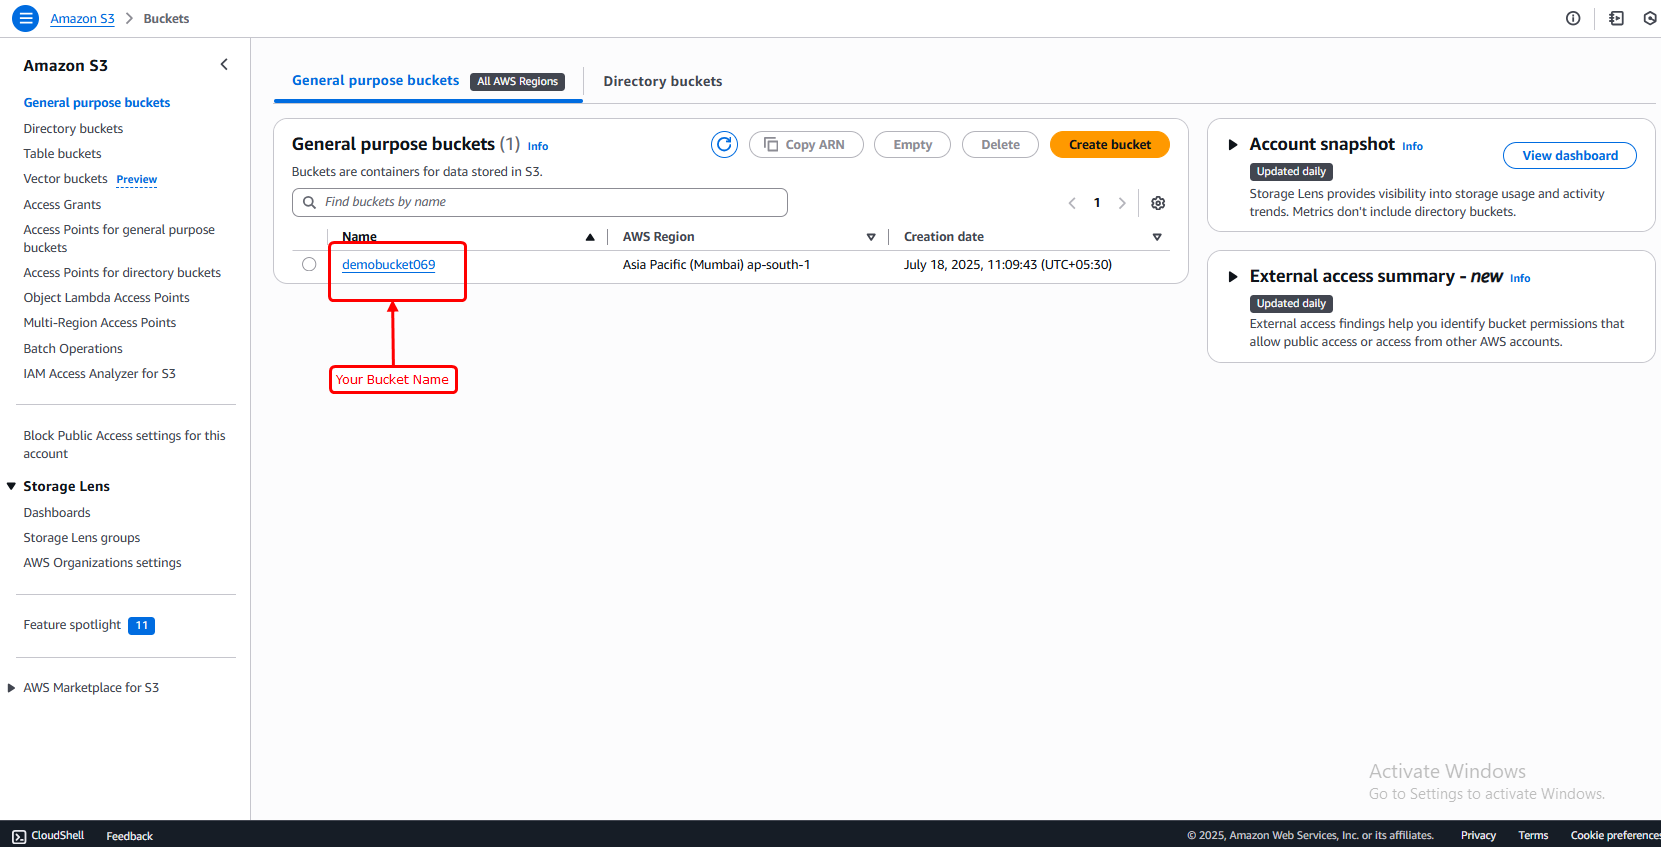Image resolution: width=1661 pixels, height=847 pixels.
Task: Open the info panel icon in header
Action: click(1573, 18)
